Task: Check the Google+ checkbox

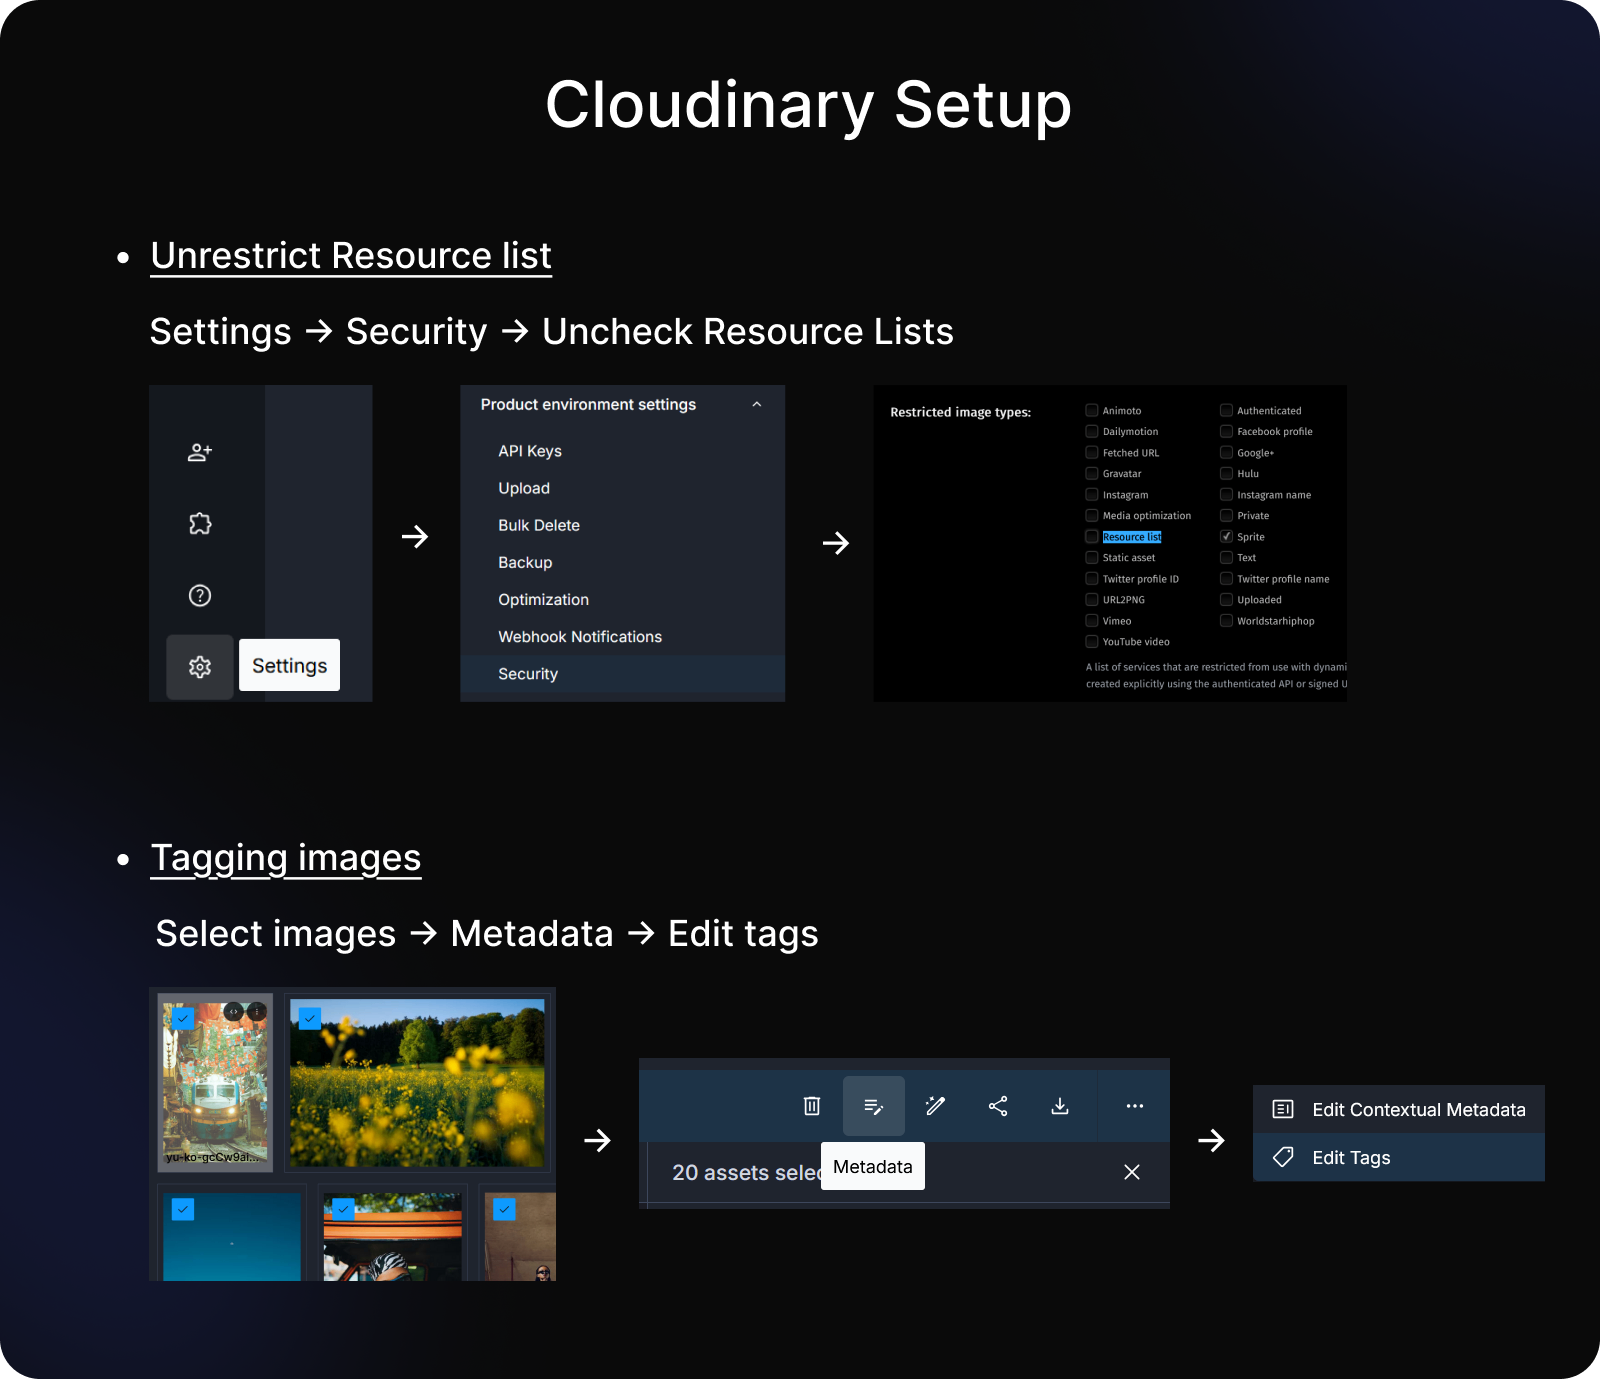Action: click(x=1226, y=452)
